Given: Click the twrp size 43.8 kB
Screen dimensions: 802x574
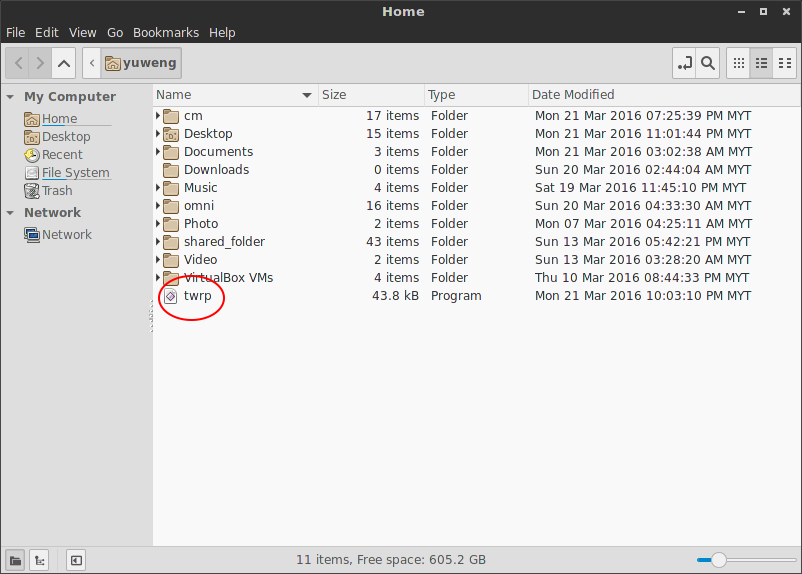Looking at the screenshot, I should [395, 296].
